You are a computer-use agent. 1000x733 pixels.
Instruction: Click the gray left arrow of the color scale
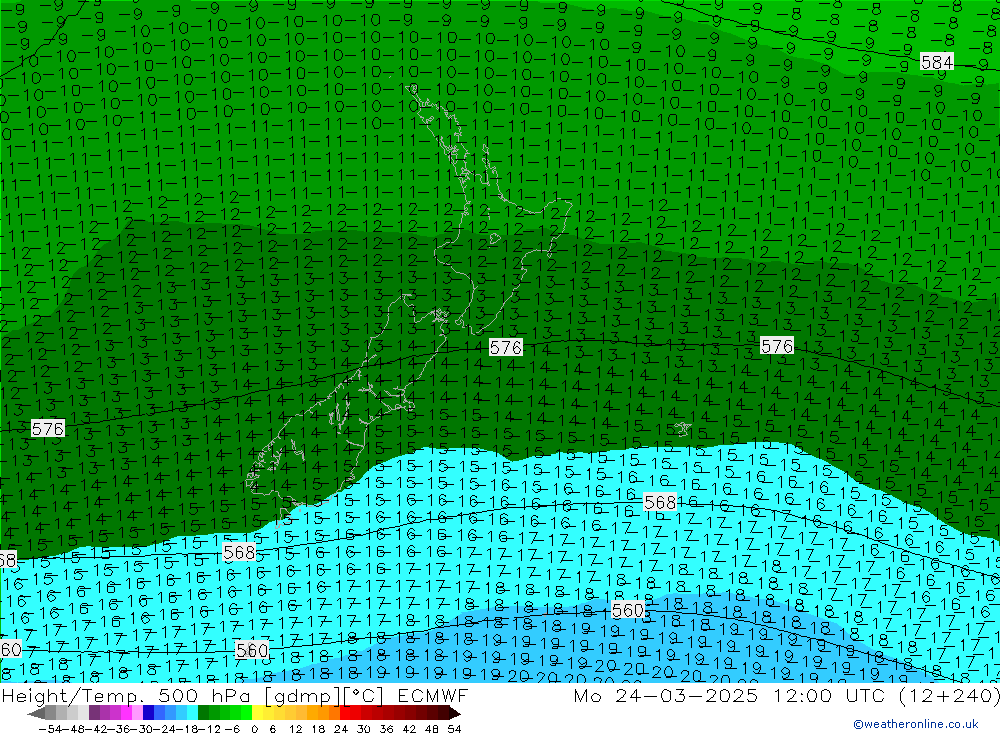[36, 714]
